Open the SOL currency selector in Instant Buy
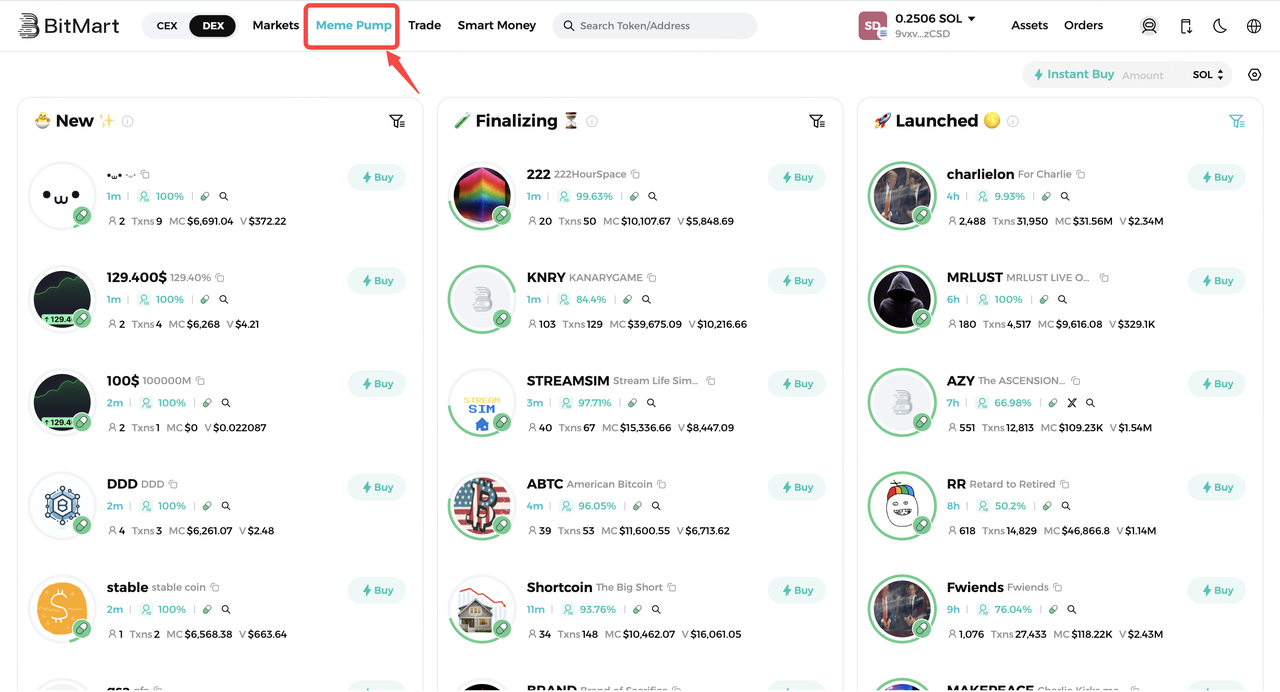Image resolution: width=1280 pixels, height=692 pixels. point(1208,75)
